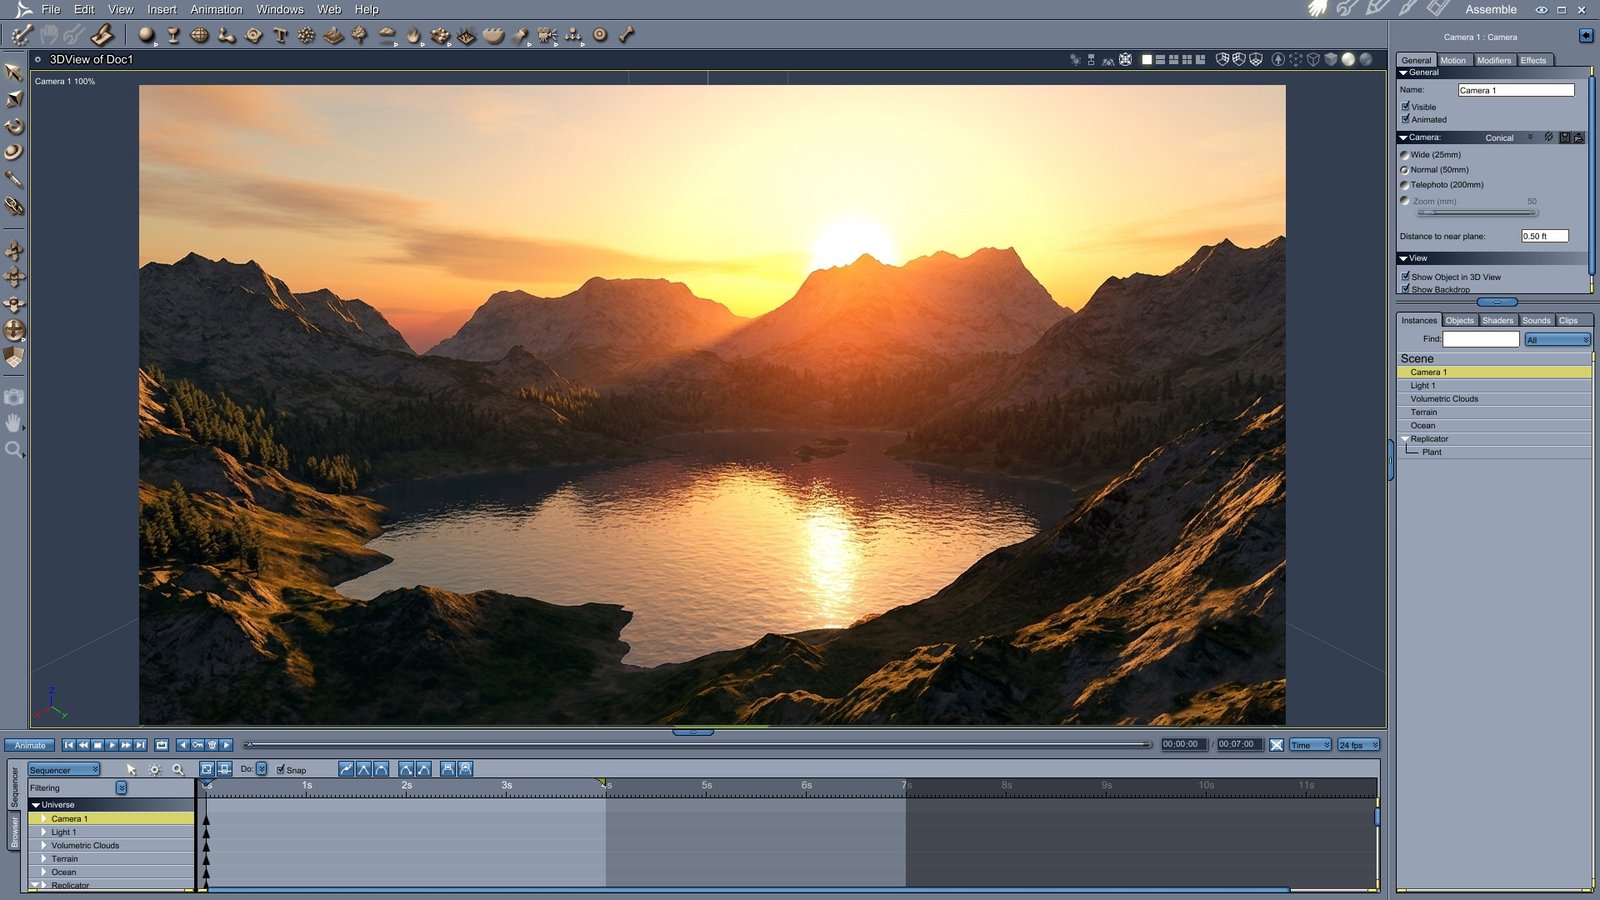
Task: Click the Zoom (mm) slider
Action: click(x=1476, y=213)
